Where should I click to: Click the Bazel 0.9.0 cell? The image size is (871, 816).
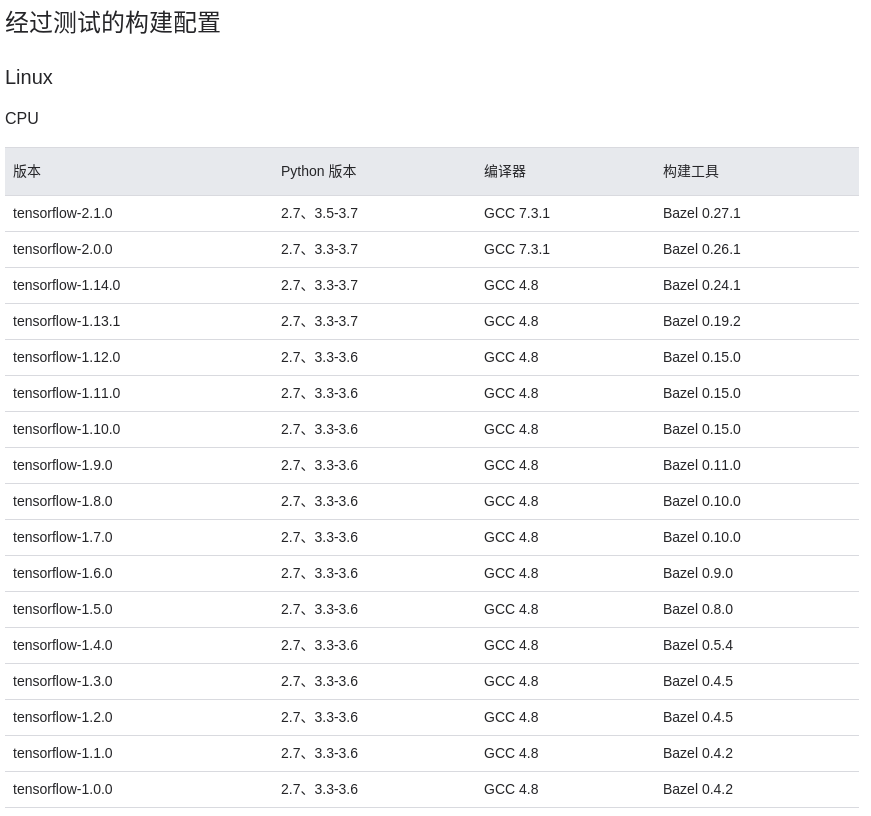tap(698, 573)
